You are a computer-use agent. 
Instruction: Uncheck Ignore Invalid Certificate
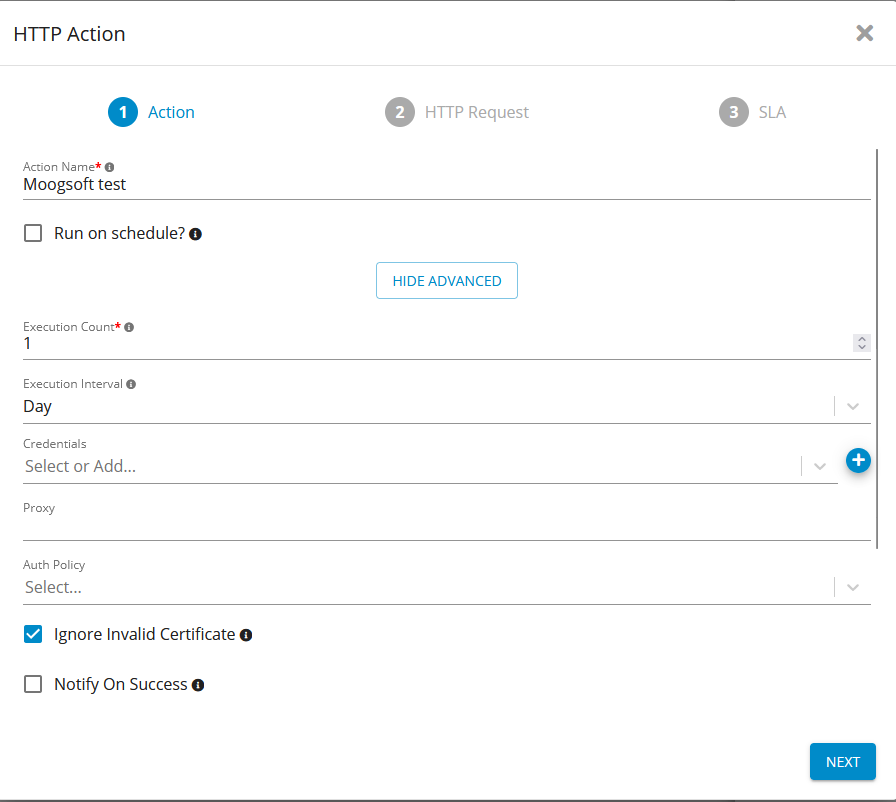click(x=33, y=634)
